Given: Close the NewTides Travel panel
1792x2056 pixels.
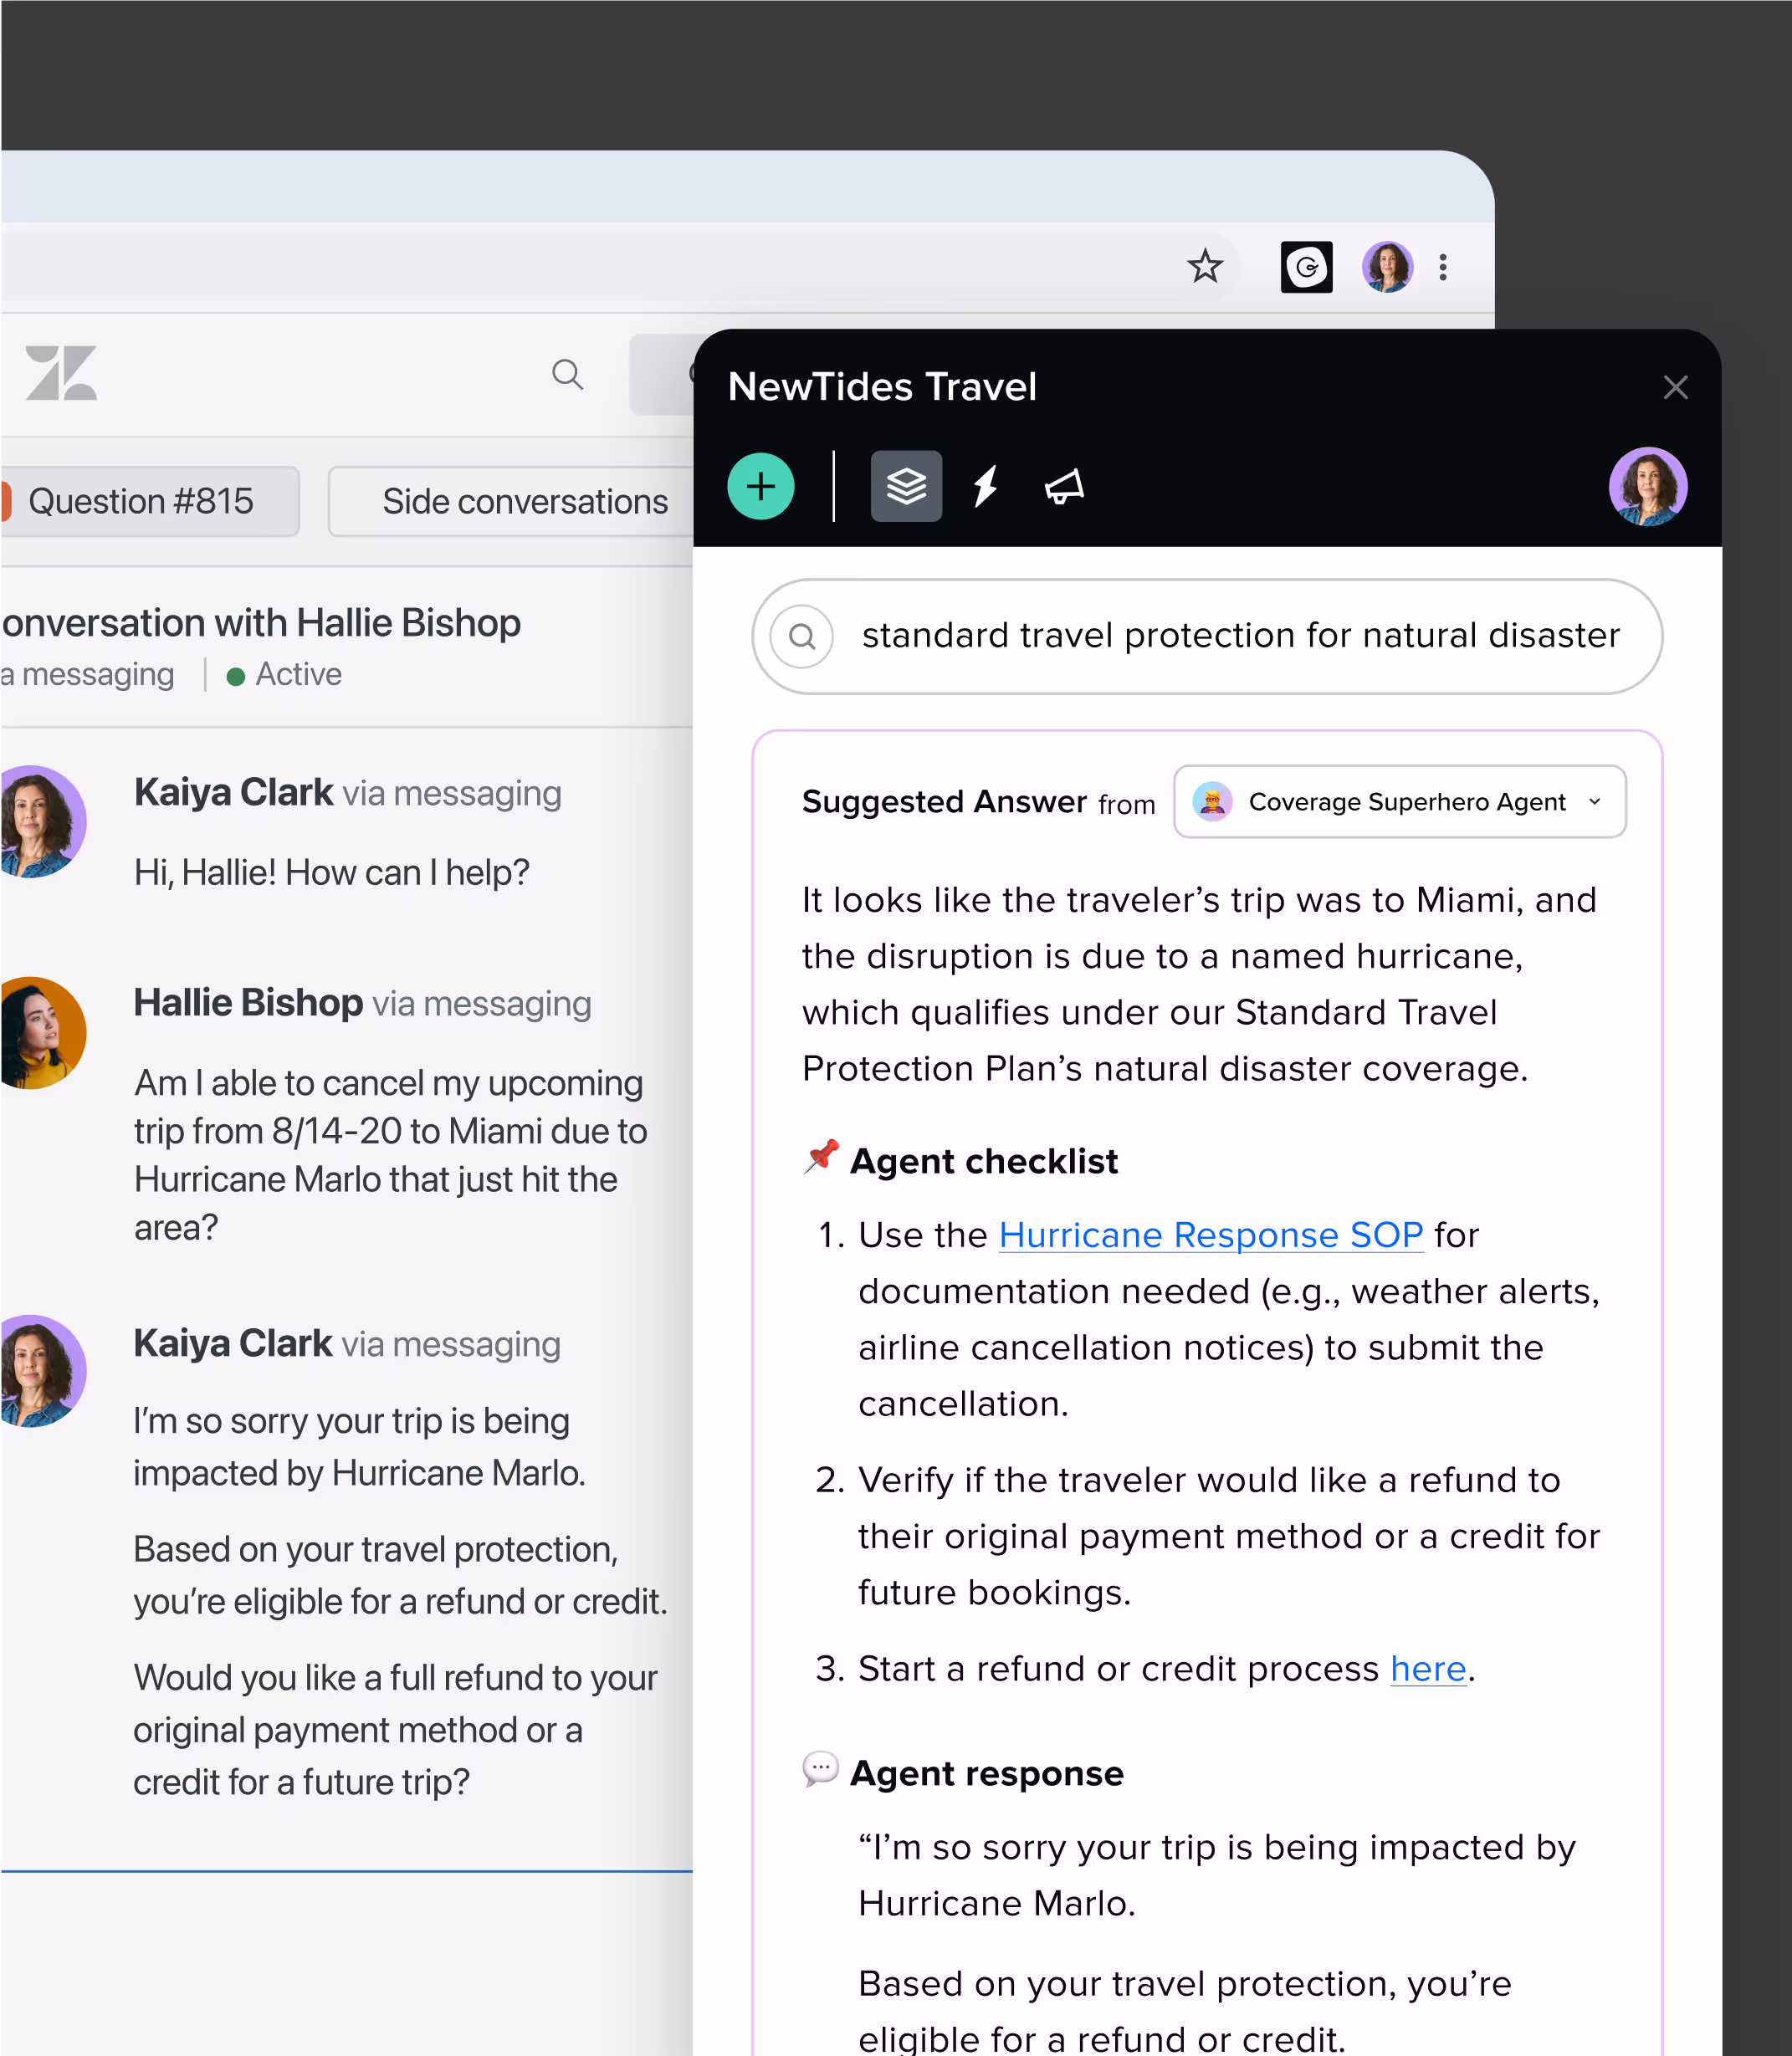Looking at the screenshot, I should [1675, 387].
